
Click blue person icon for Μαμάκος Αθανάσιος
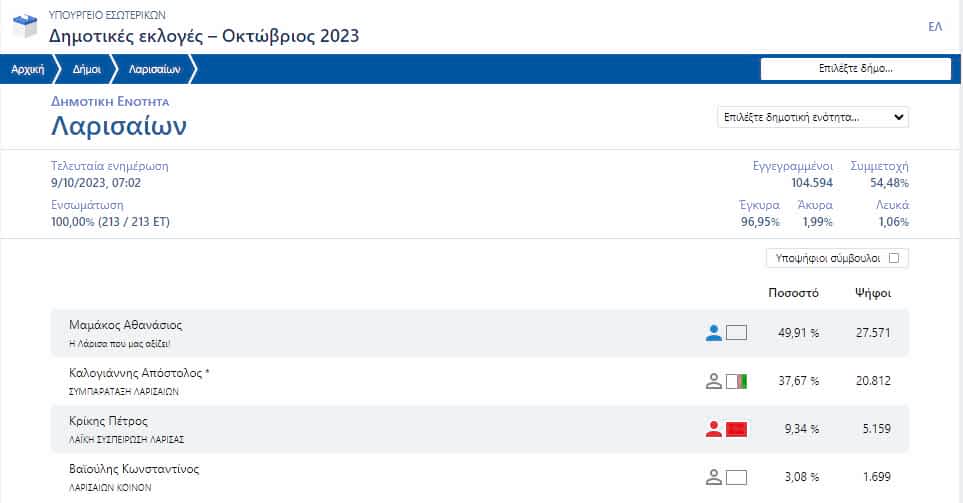(713, 333)
